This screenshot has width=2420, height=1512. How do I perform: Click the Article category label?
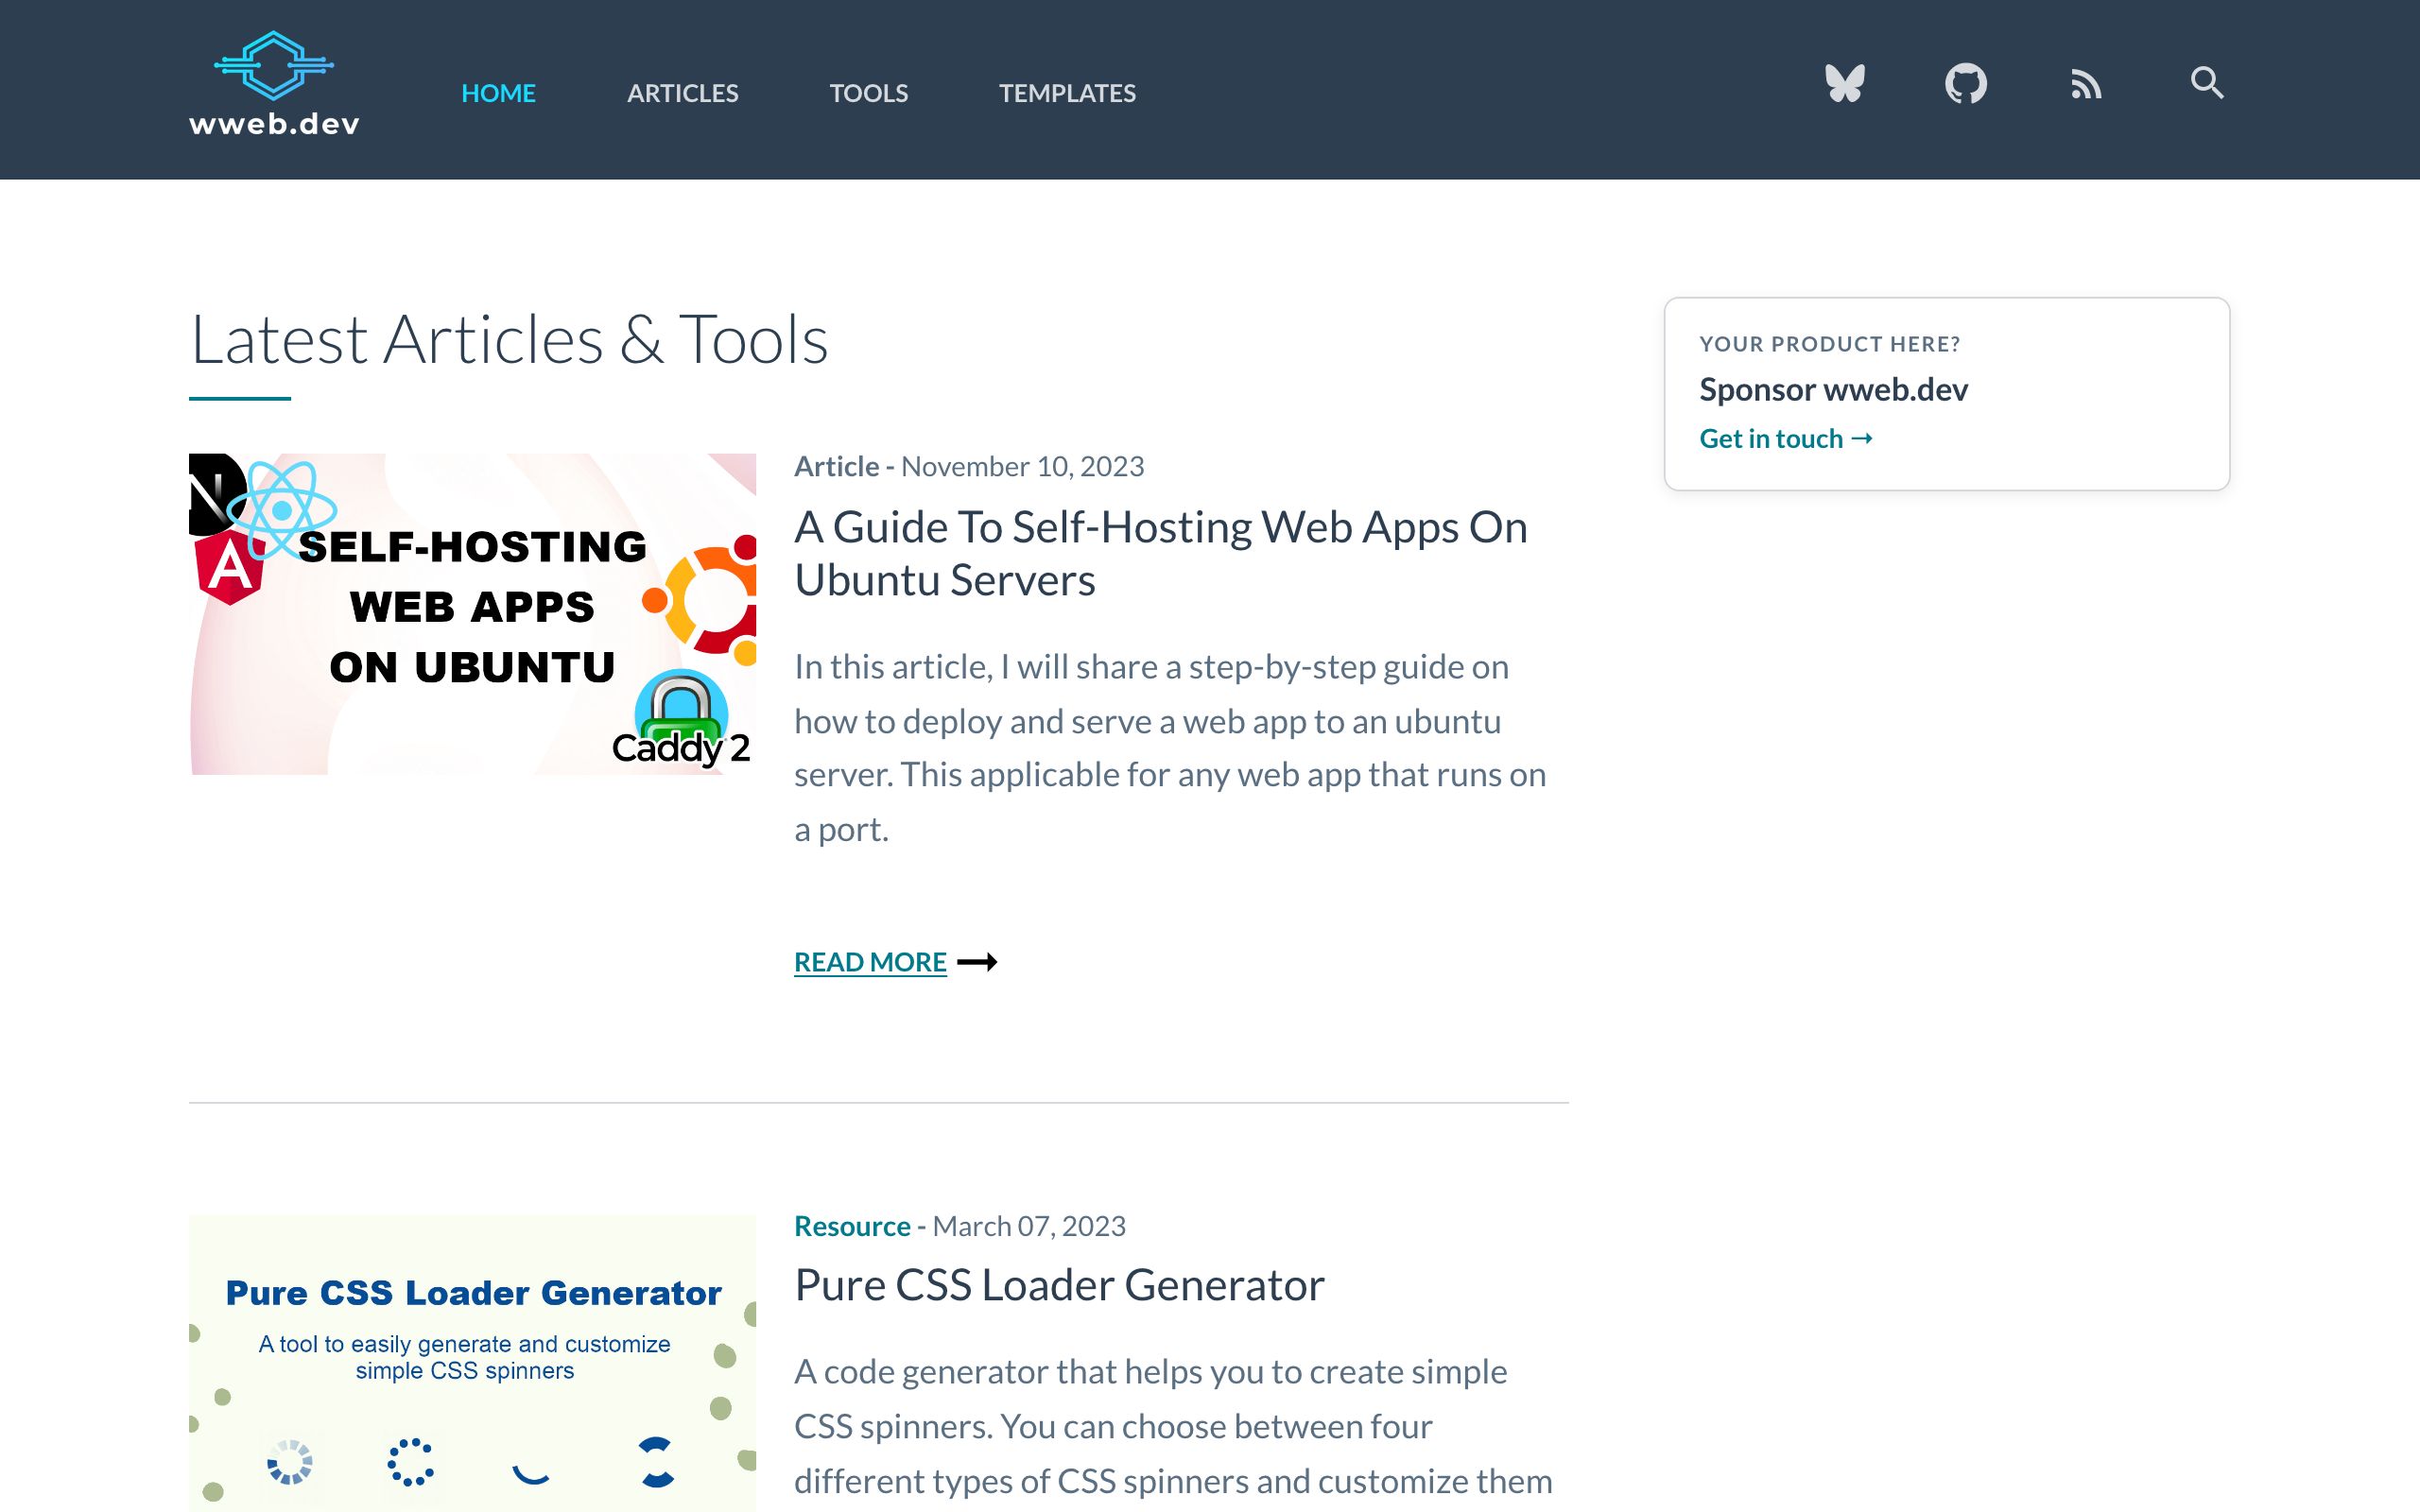[x=837, y=466]
